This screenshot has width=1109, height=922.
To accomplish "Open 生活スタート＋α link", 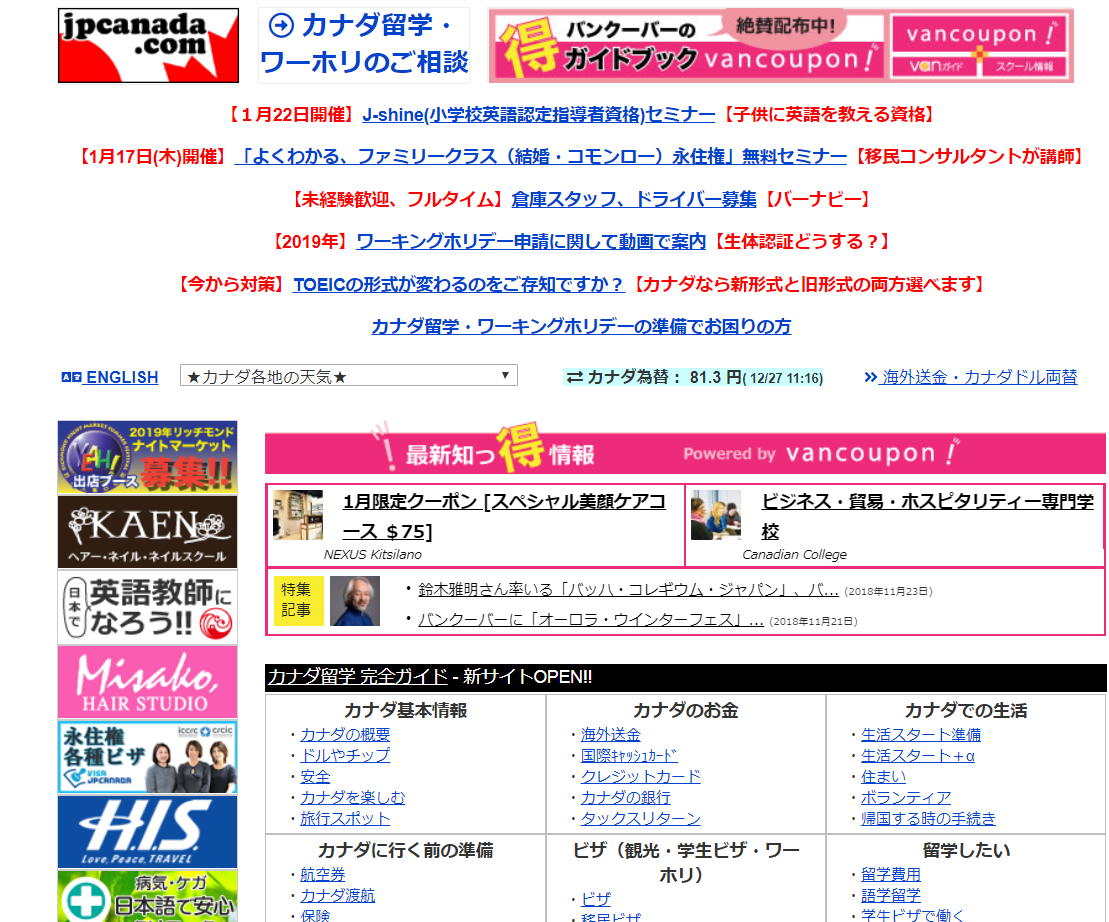I will (x=917, y=755).
